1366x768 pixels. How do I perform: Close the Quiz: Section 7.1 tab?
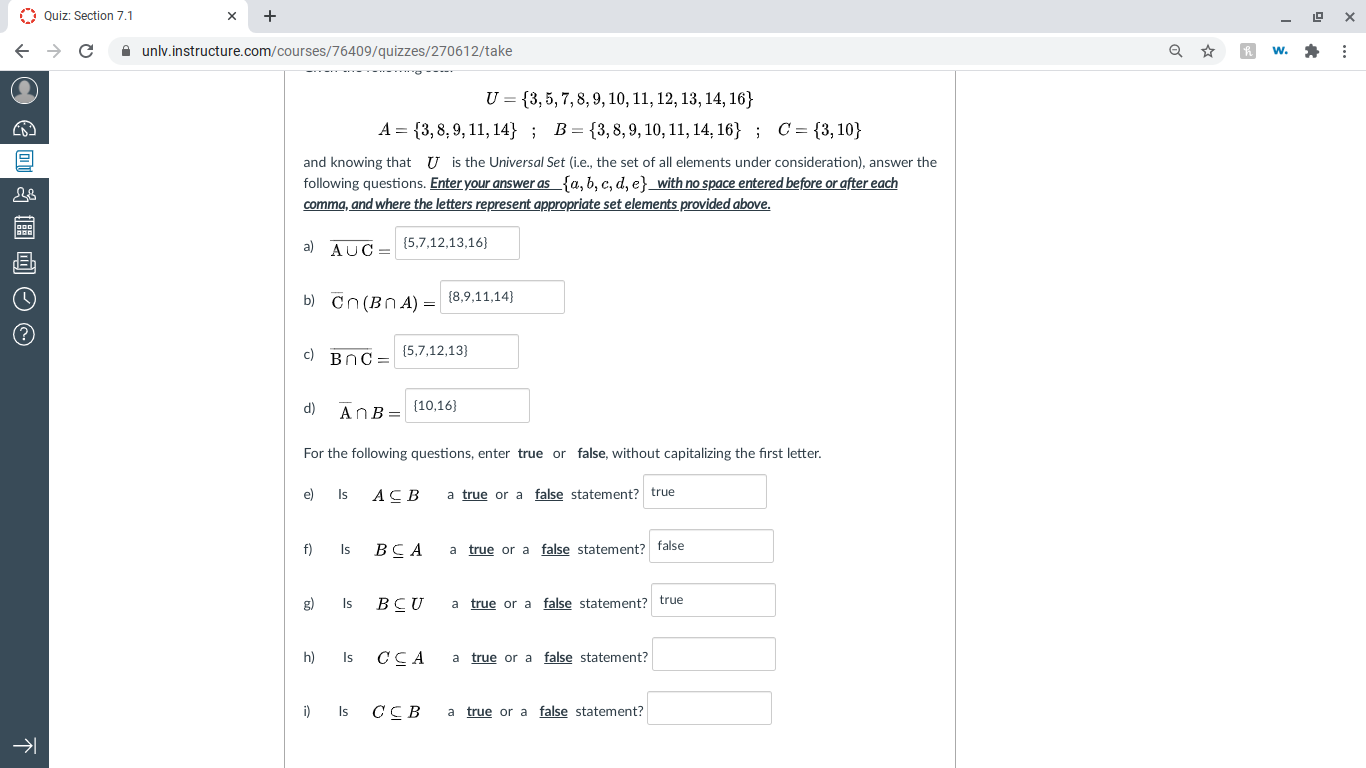231,16
